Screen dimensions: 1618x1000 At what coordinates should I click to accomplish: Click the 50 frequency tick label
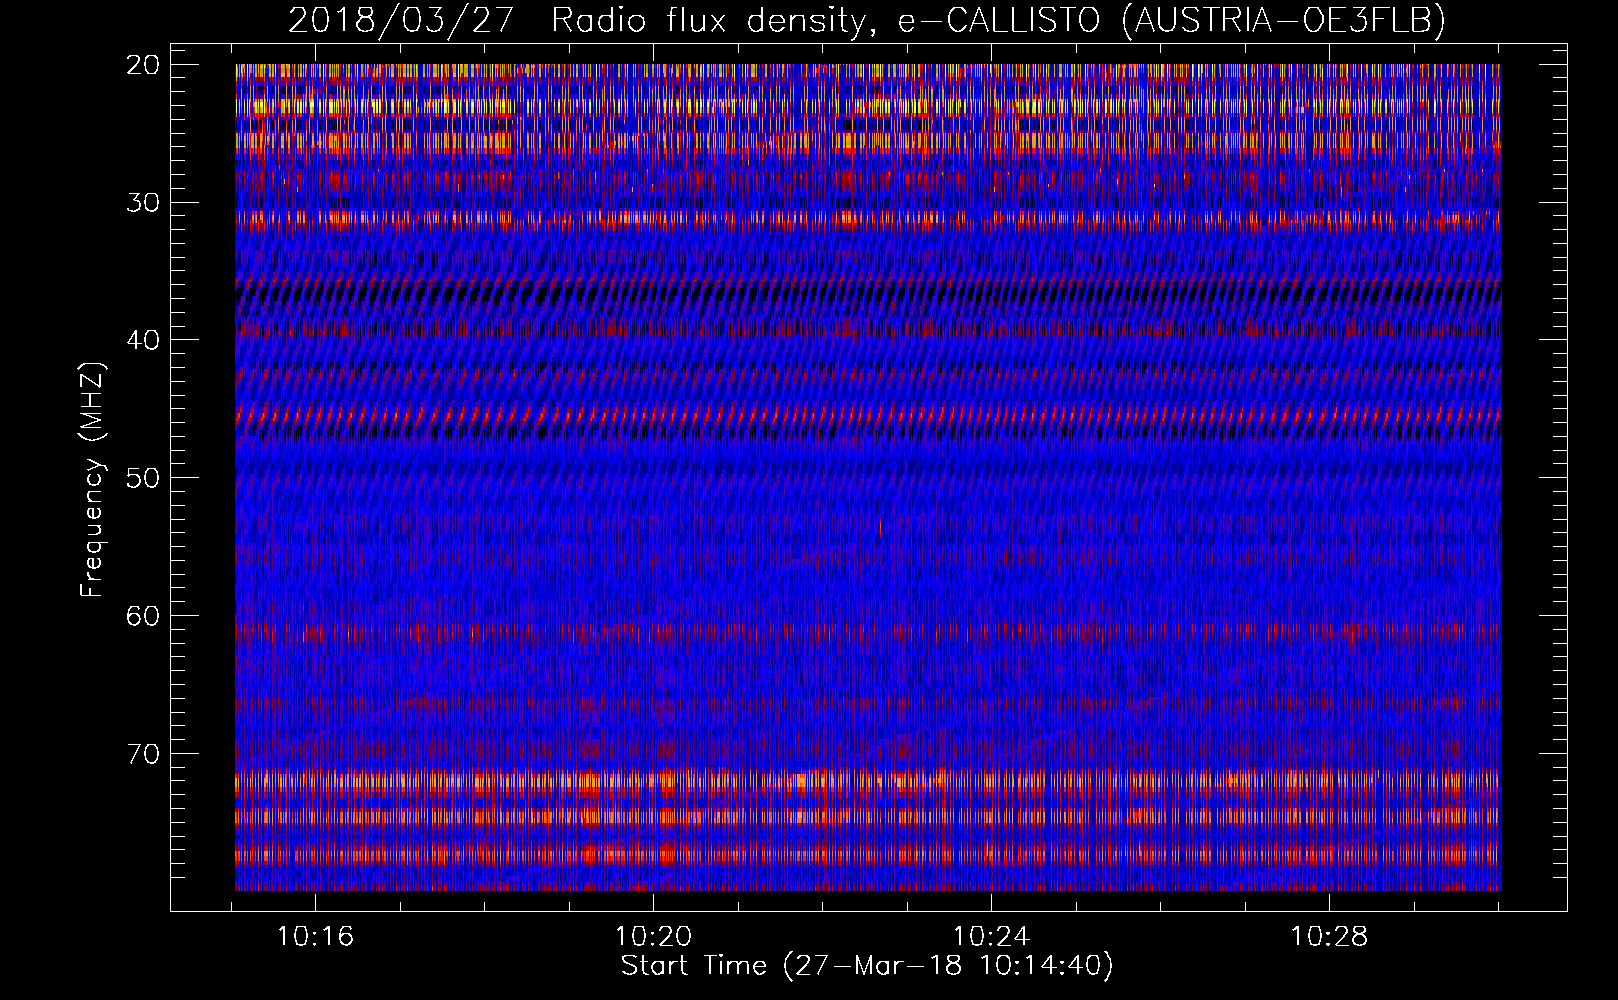143,478
